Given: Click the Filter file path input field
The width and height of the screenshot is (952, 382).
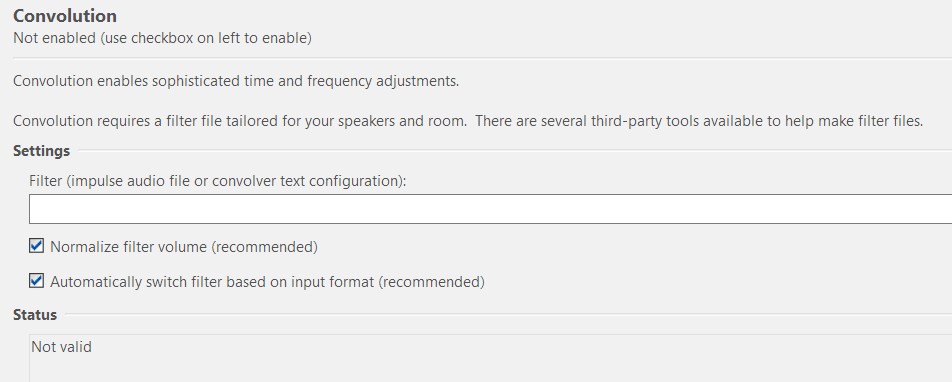Looking at the screenshot, I should [x=491, y=209].
